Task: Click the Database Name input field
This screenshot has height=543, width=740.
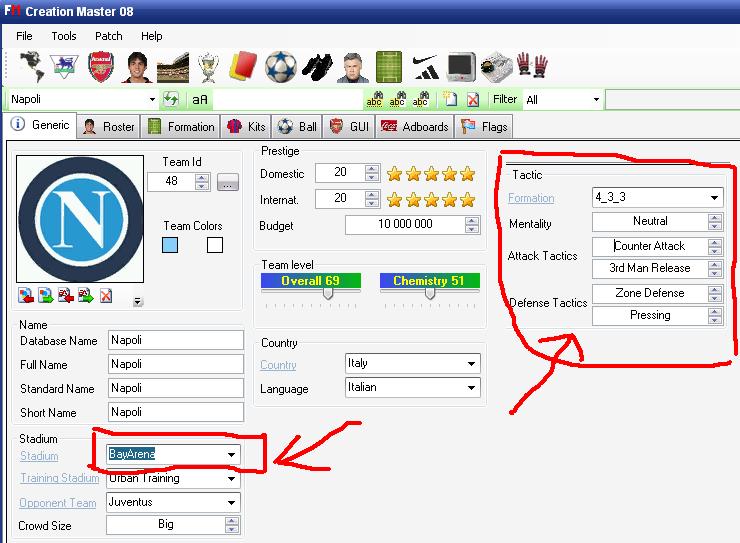Action: (176, 340)
